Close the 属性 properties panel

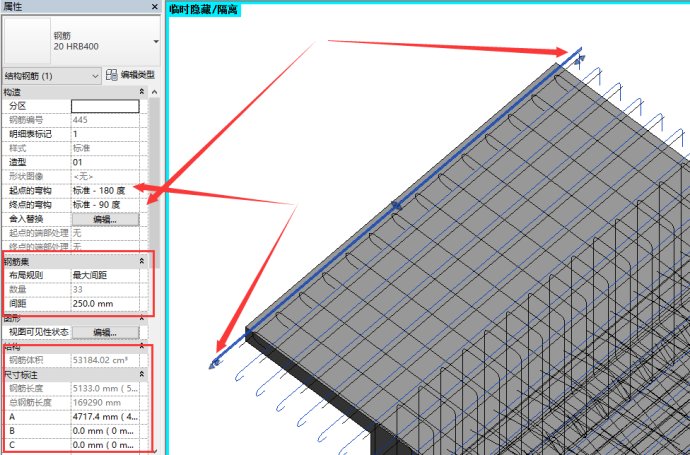click(x=156, y=7)
